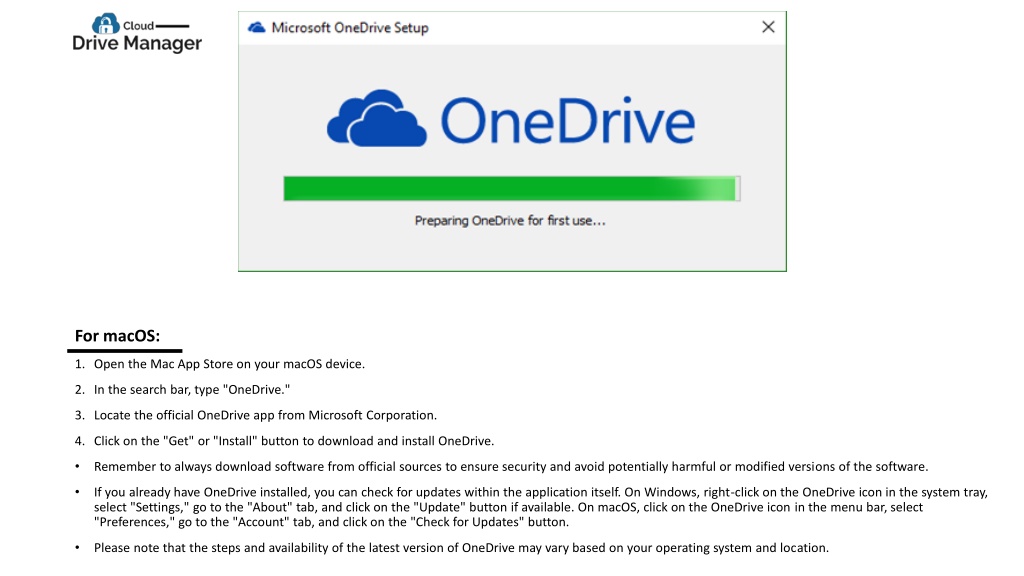The image size is (1024, 576).
Task: Click step "Locate the official OneDrive app"
Action: (x=265, y=415)
